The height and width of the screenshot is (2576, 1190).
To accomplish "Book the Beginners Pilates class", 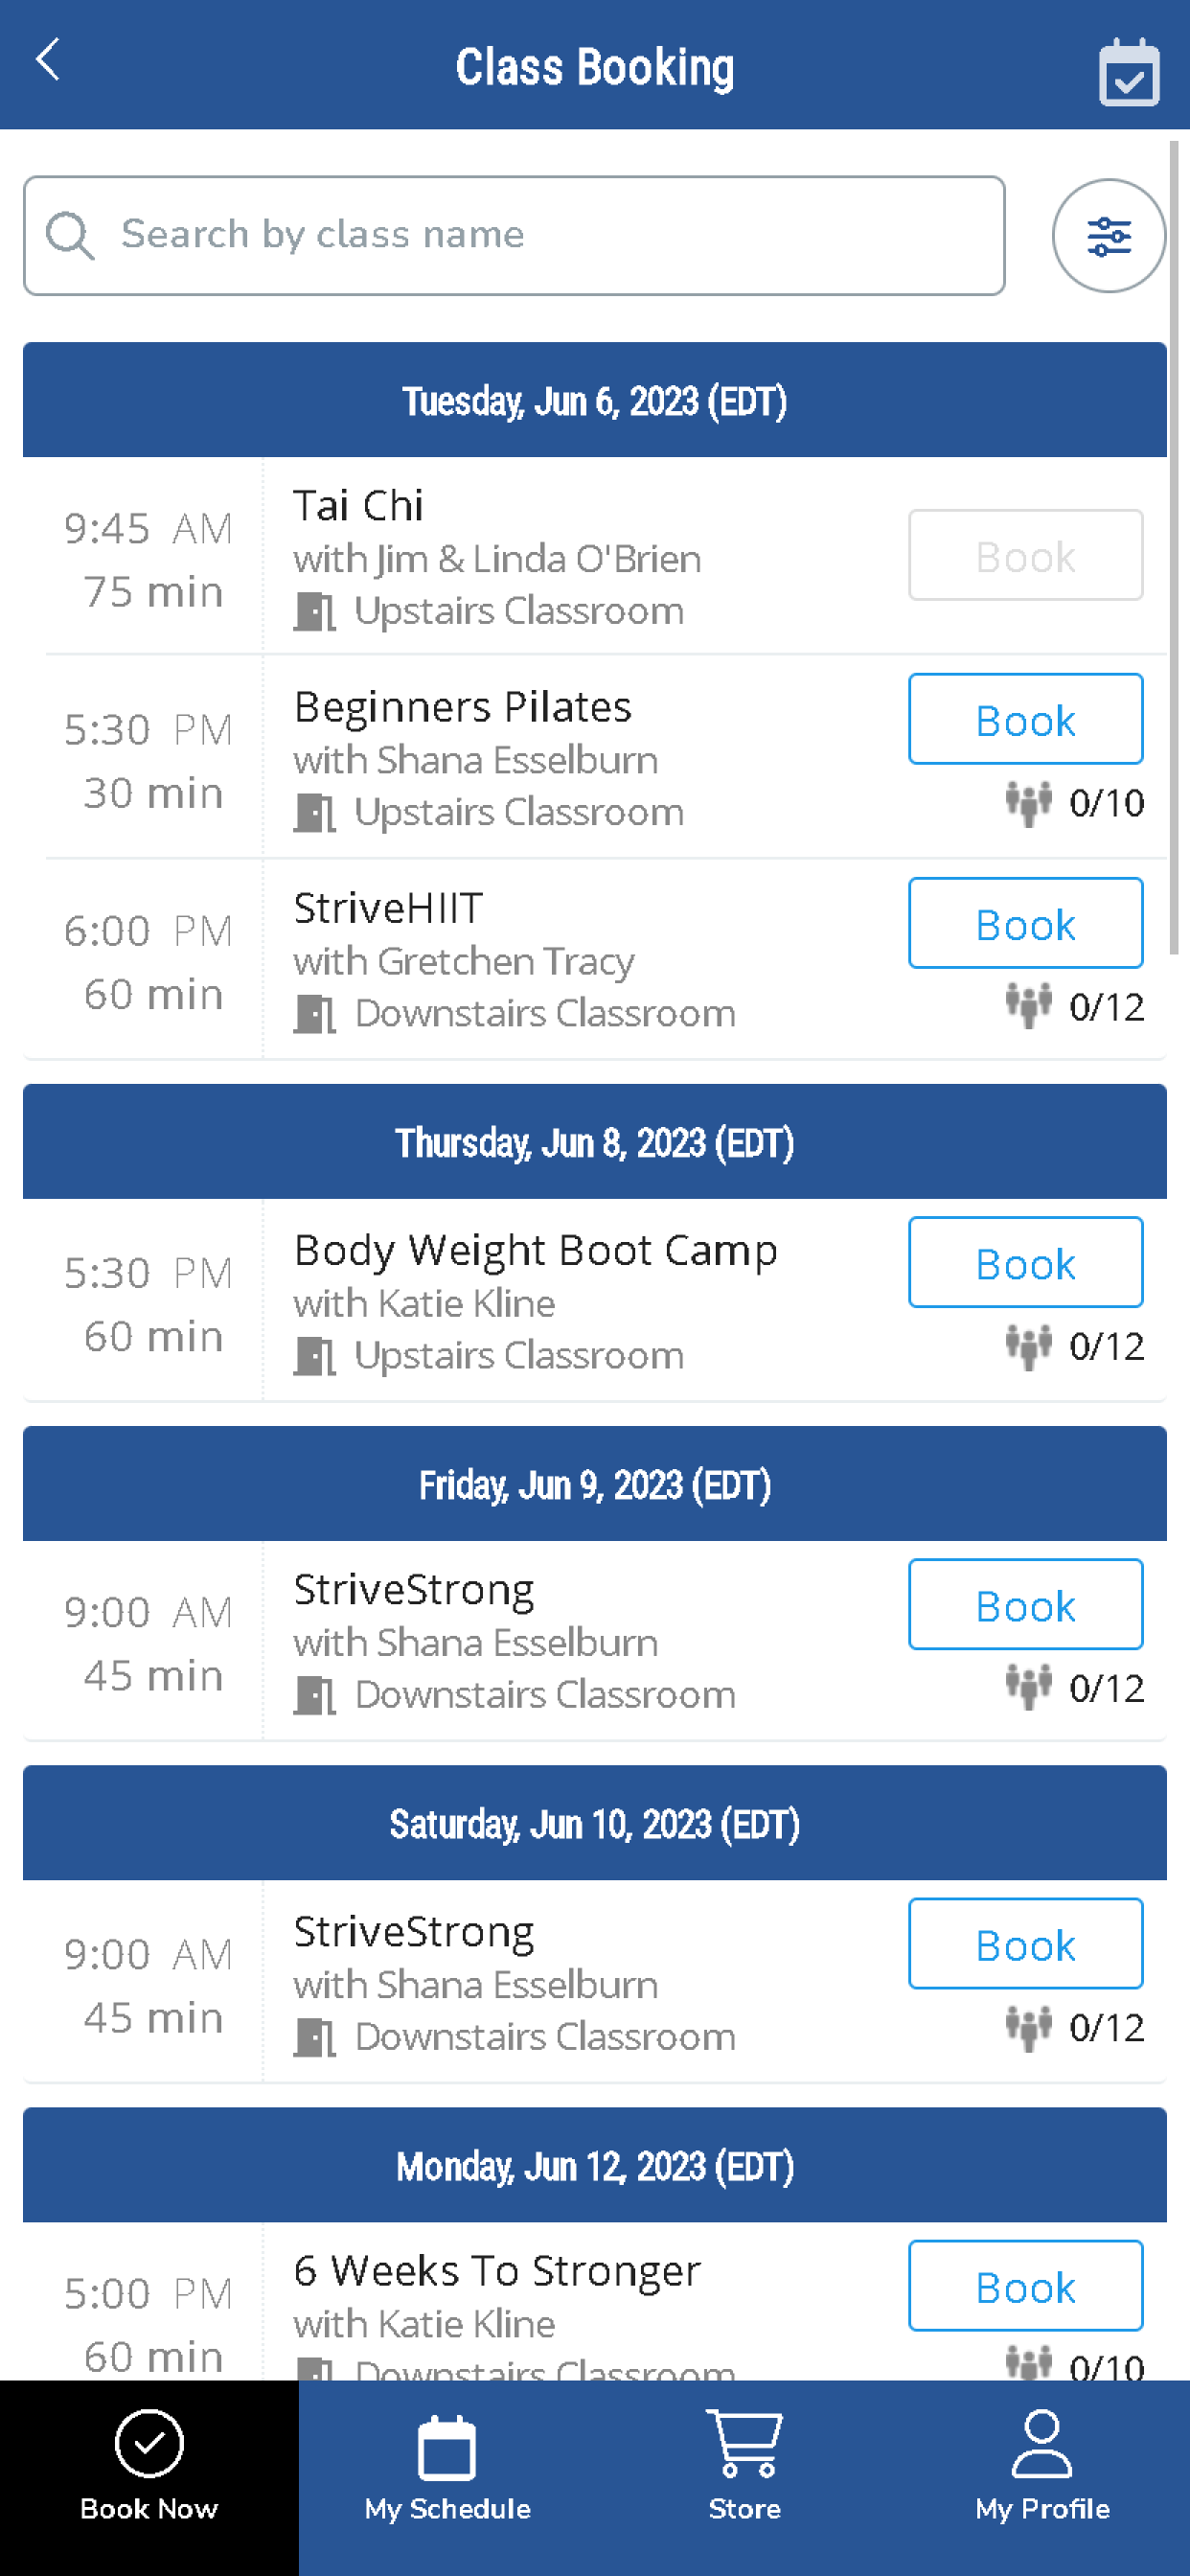I will coord(1025,719).
